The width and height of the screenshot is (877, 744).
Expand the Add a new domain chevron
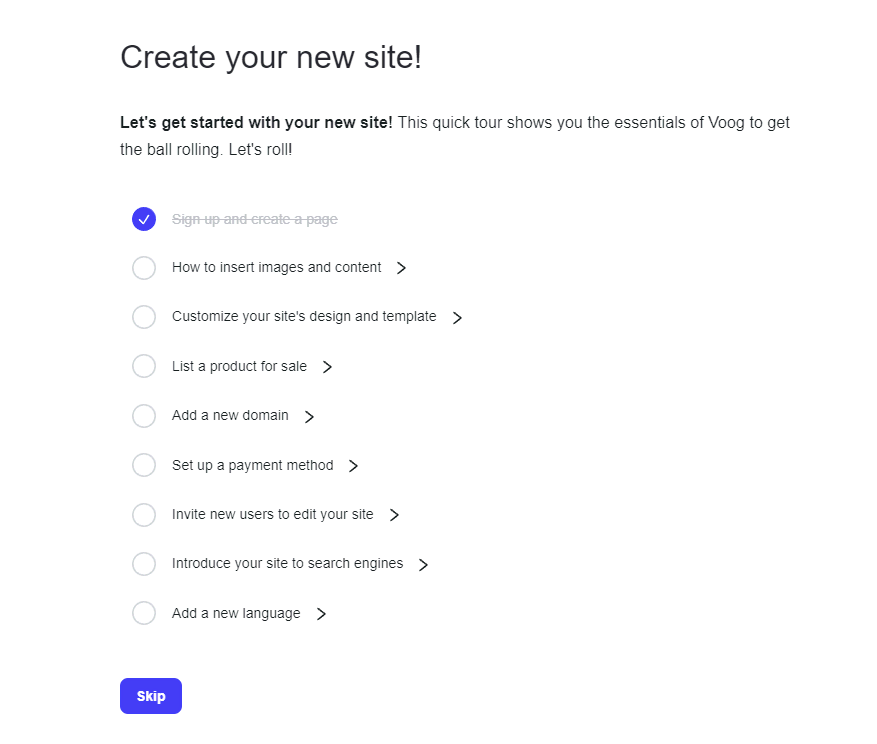(x=309, y=417)
